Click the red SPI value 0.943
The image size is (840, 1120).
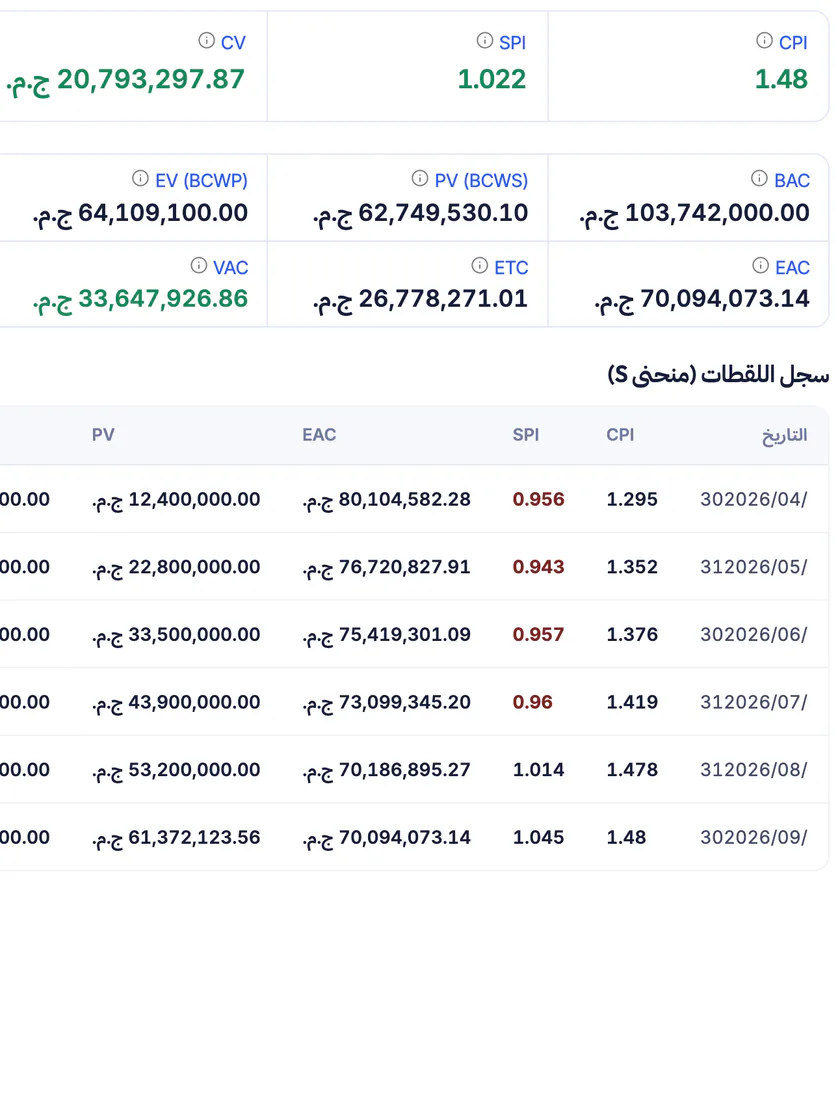539,567
